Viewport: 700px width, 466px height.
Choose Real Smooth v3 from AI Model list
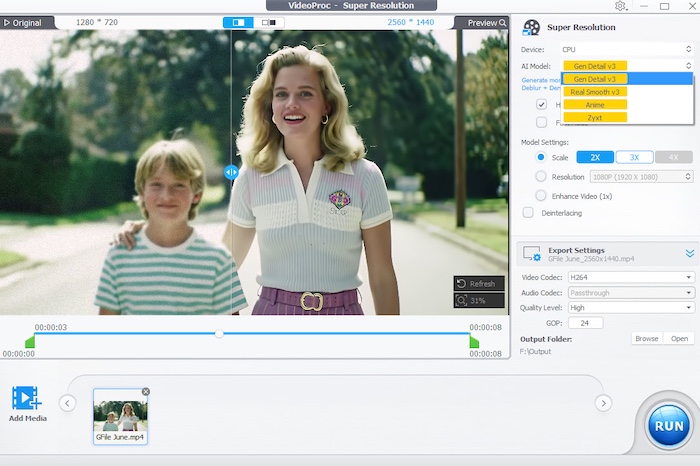click(595, 91)
